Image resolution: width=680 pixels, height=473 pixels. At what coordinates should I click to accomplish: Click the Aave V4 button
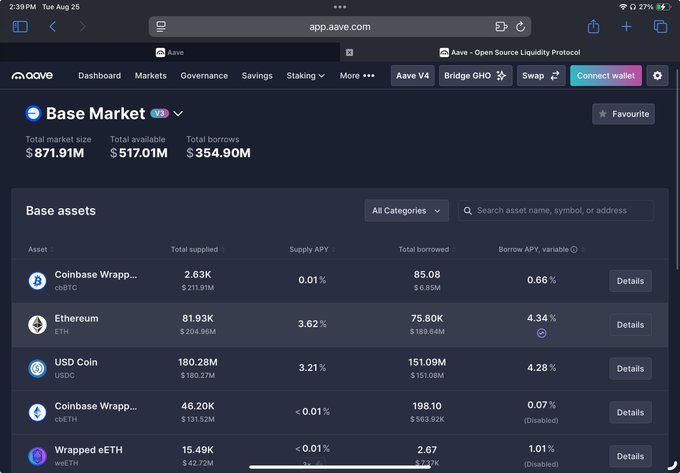coord(412,75)
